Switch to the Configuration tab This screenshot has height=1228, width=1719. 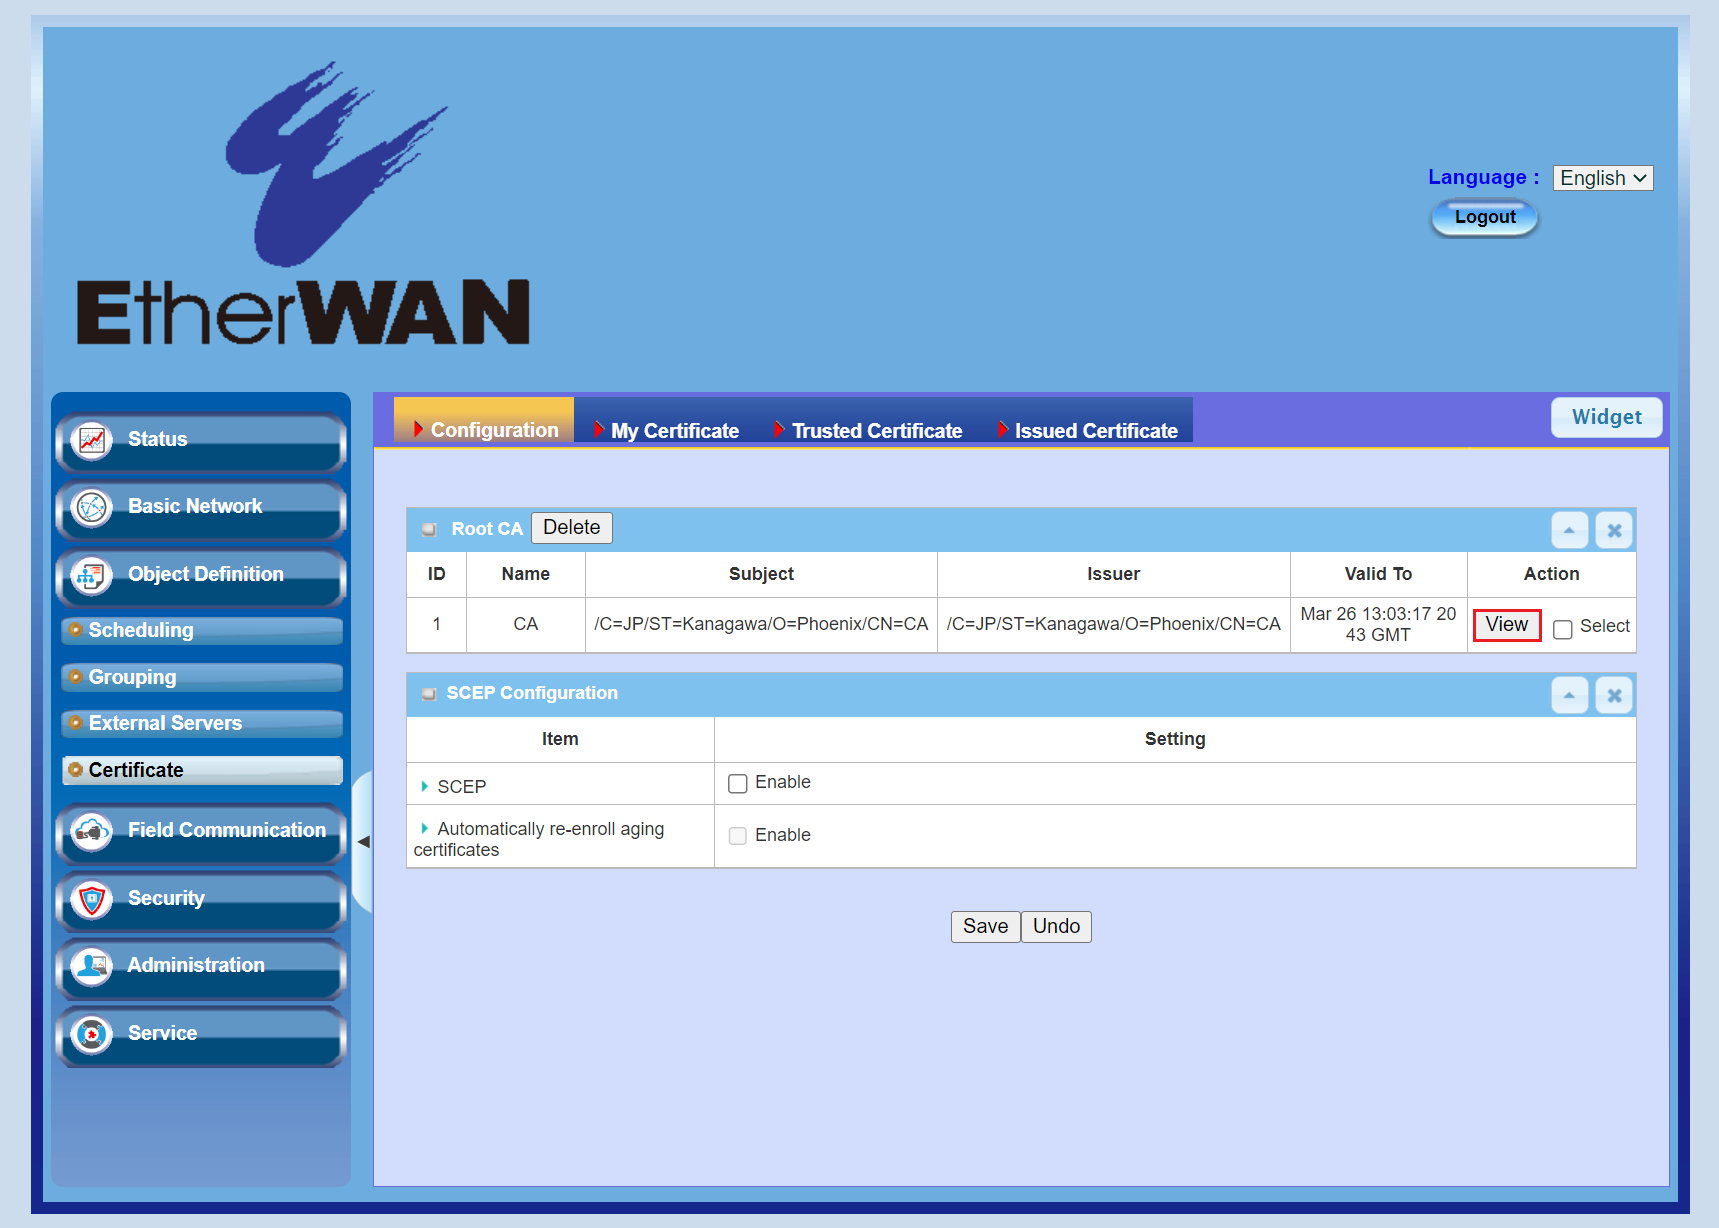484,421
